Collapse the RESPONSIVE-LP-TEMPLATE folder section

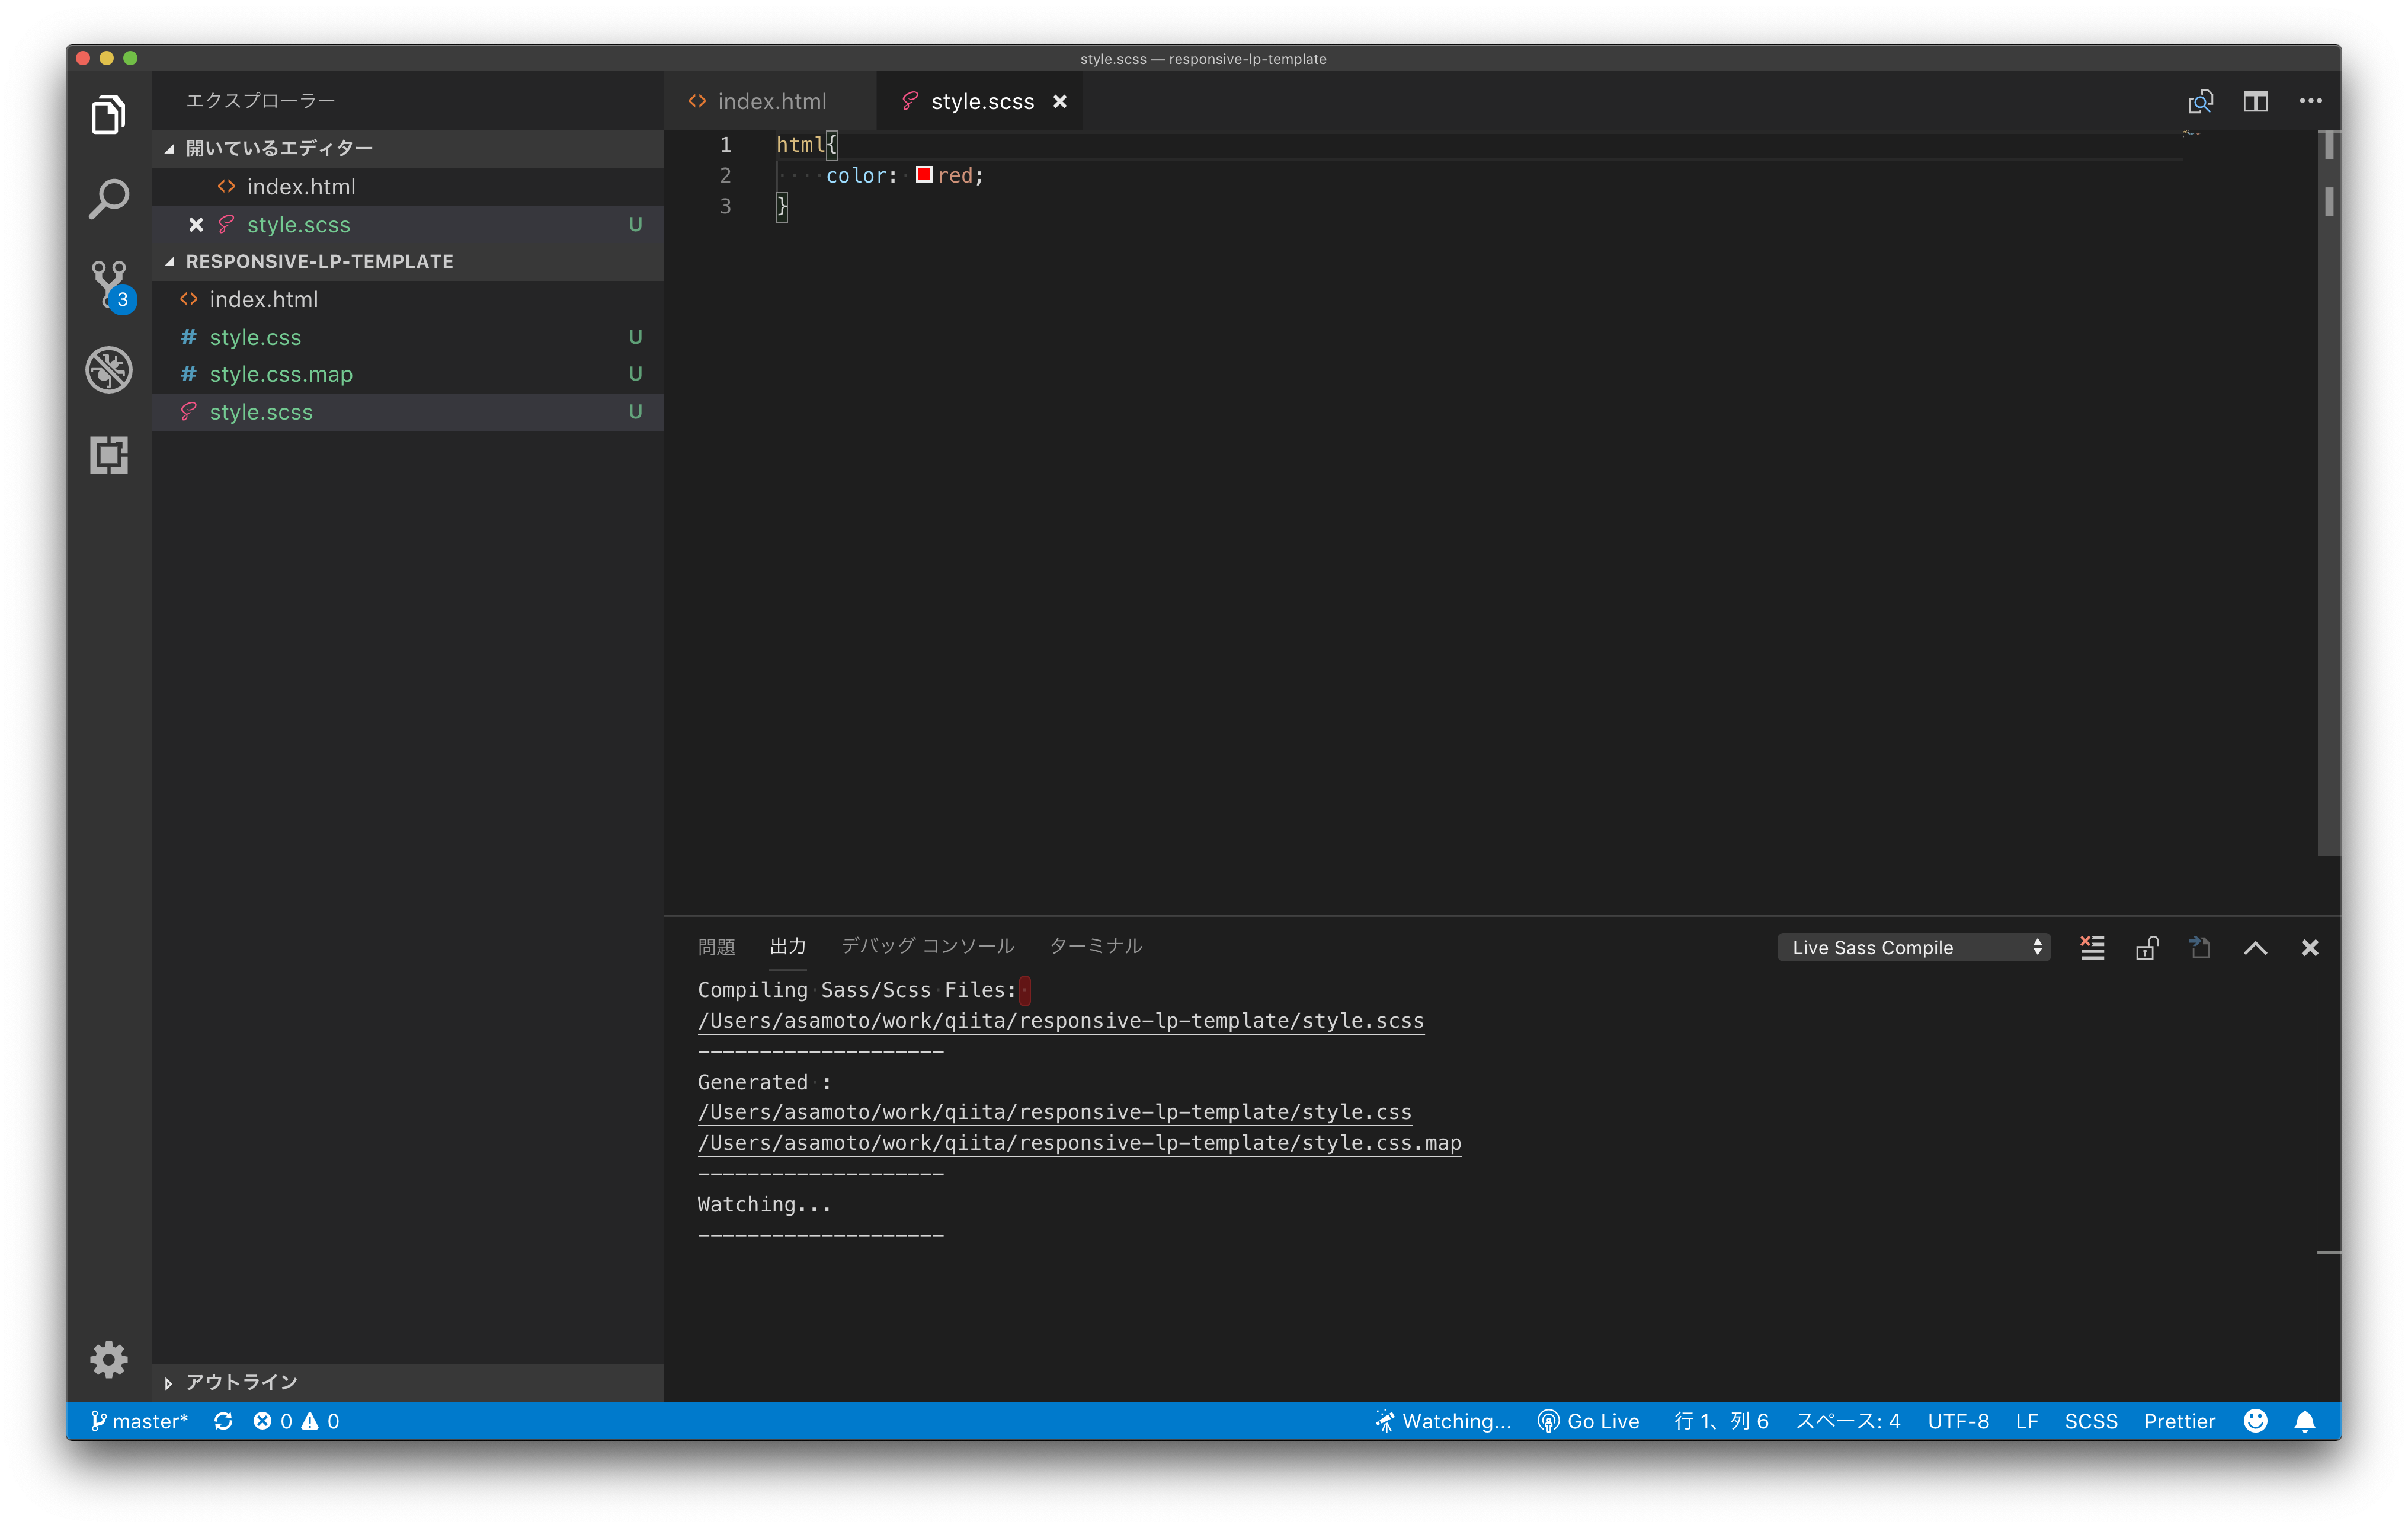[407, 261]
